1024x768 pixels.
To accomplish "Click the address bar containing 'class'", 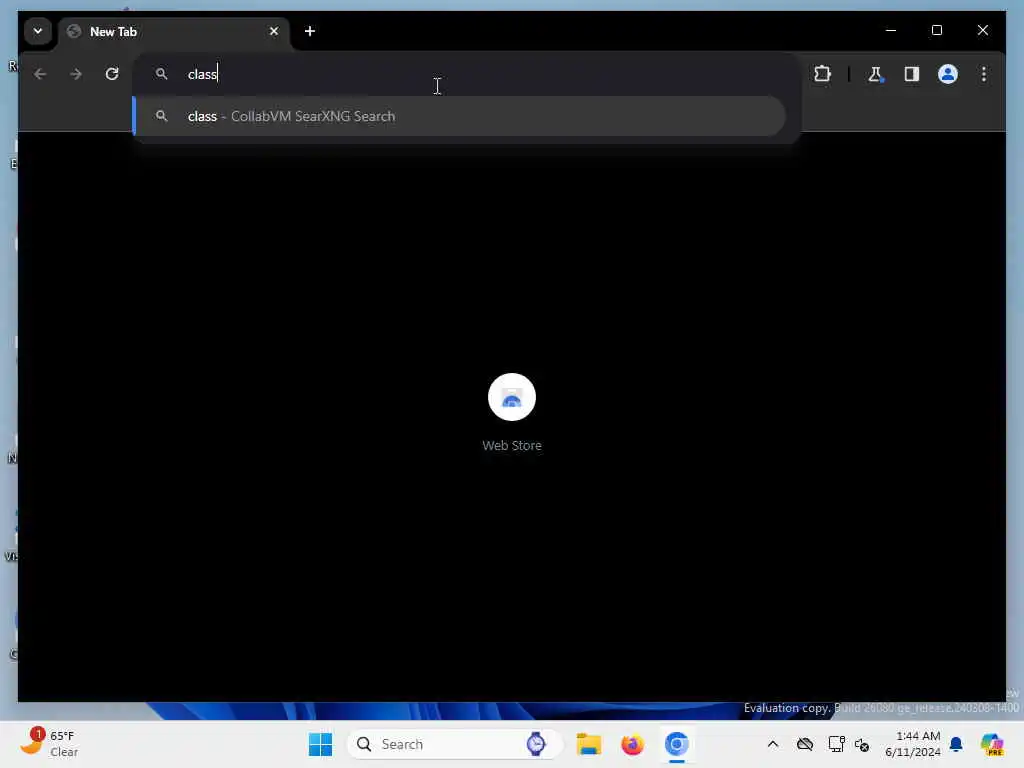I will [x=466, y=74].
